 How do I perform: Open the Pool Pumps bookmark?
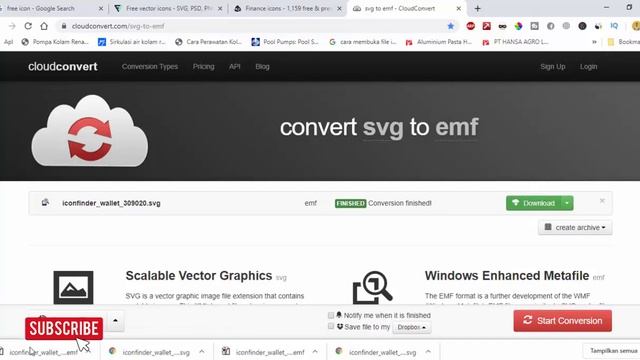click(285, 42)
